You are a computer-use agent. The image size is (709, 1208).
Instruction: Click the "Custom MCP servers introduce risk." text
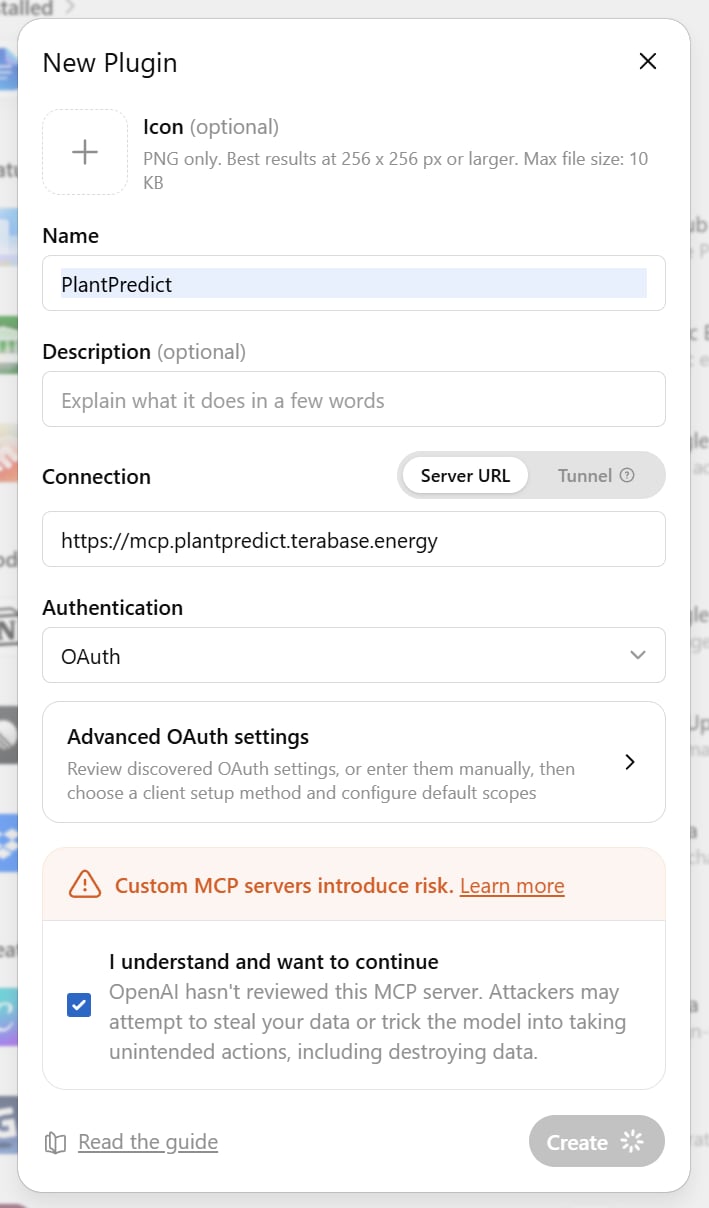pos(284,886)
